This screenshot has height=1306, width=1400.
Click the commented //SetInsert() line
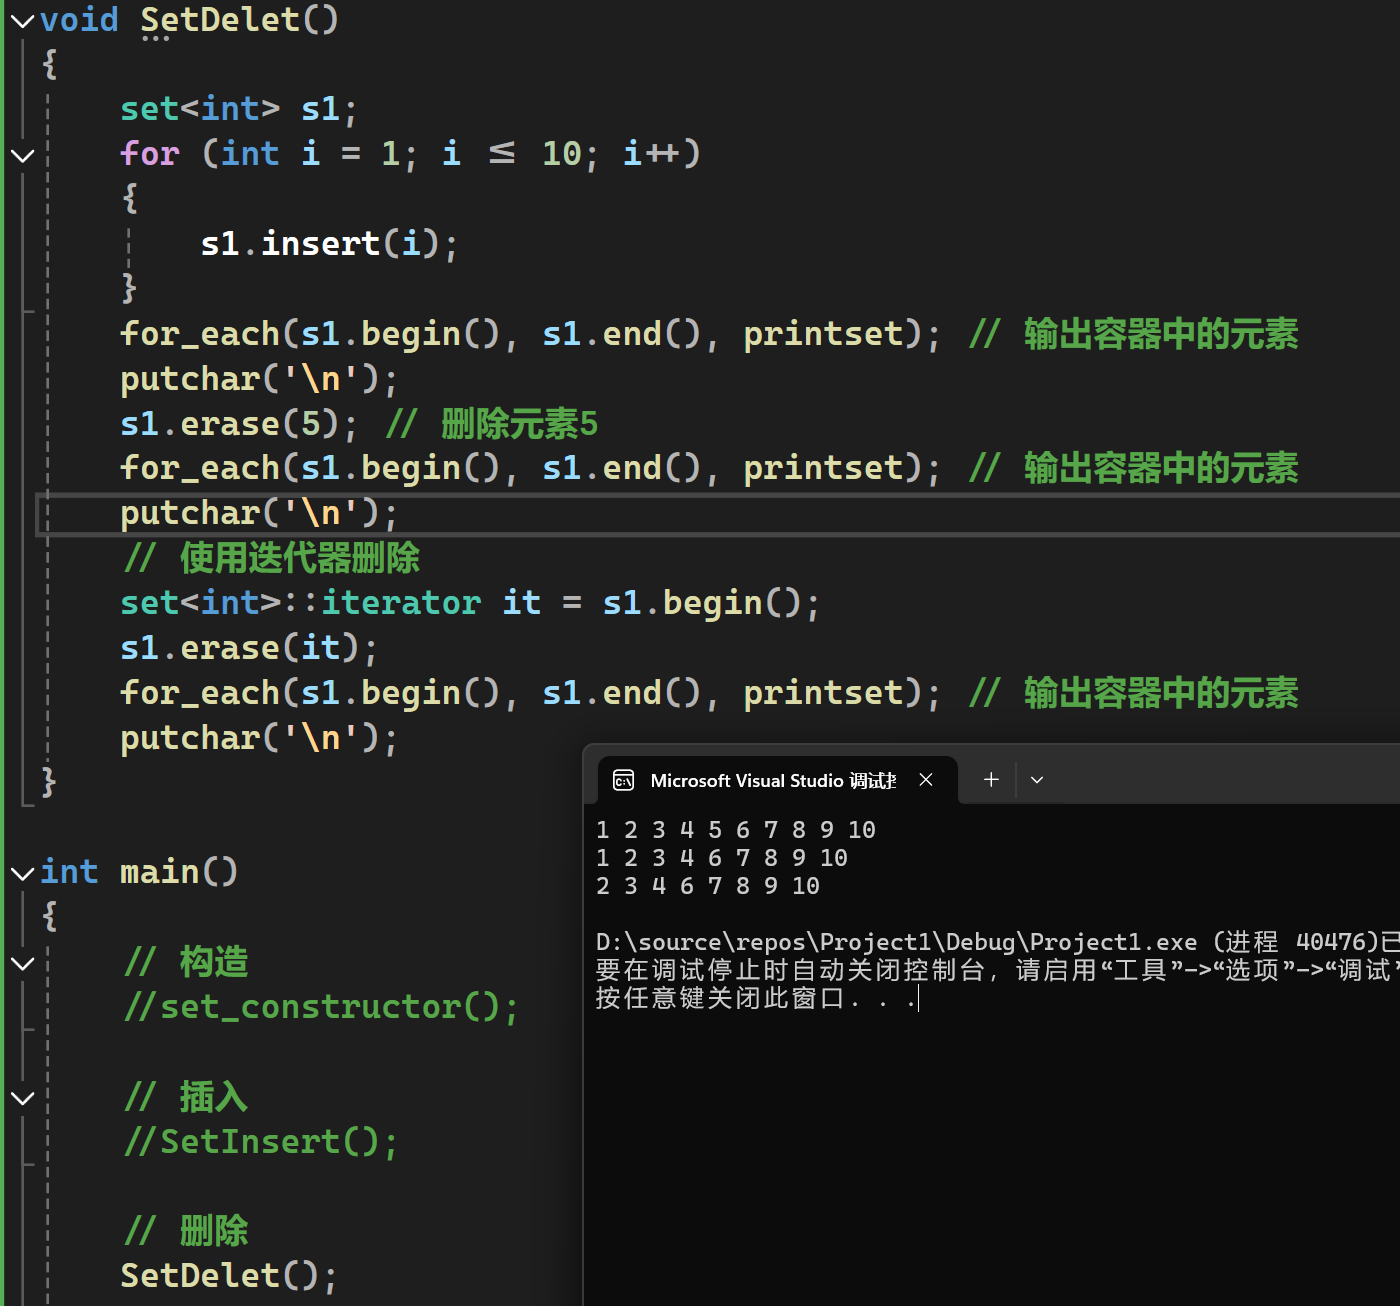pos(260,1142)
